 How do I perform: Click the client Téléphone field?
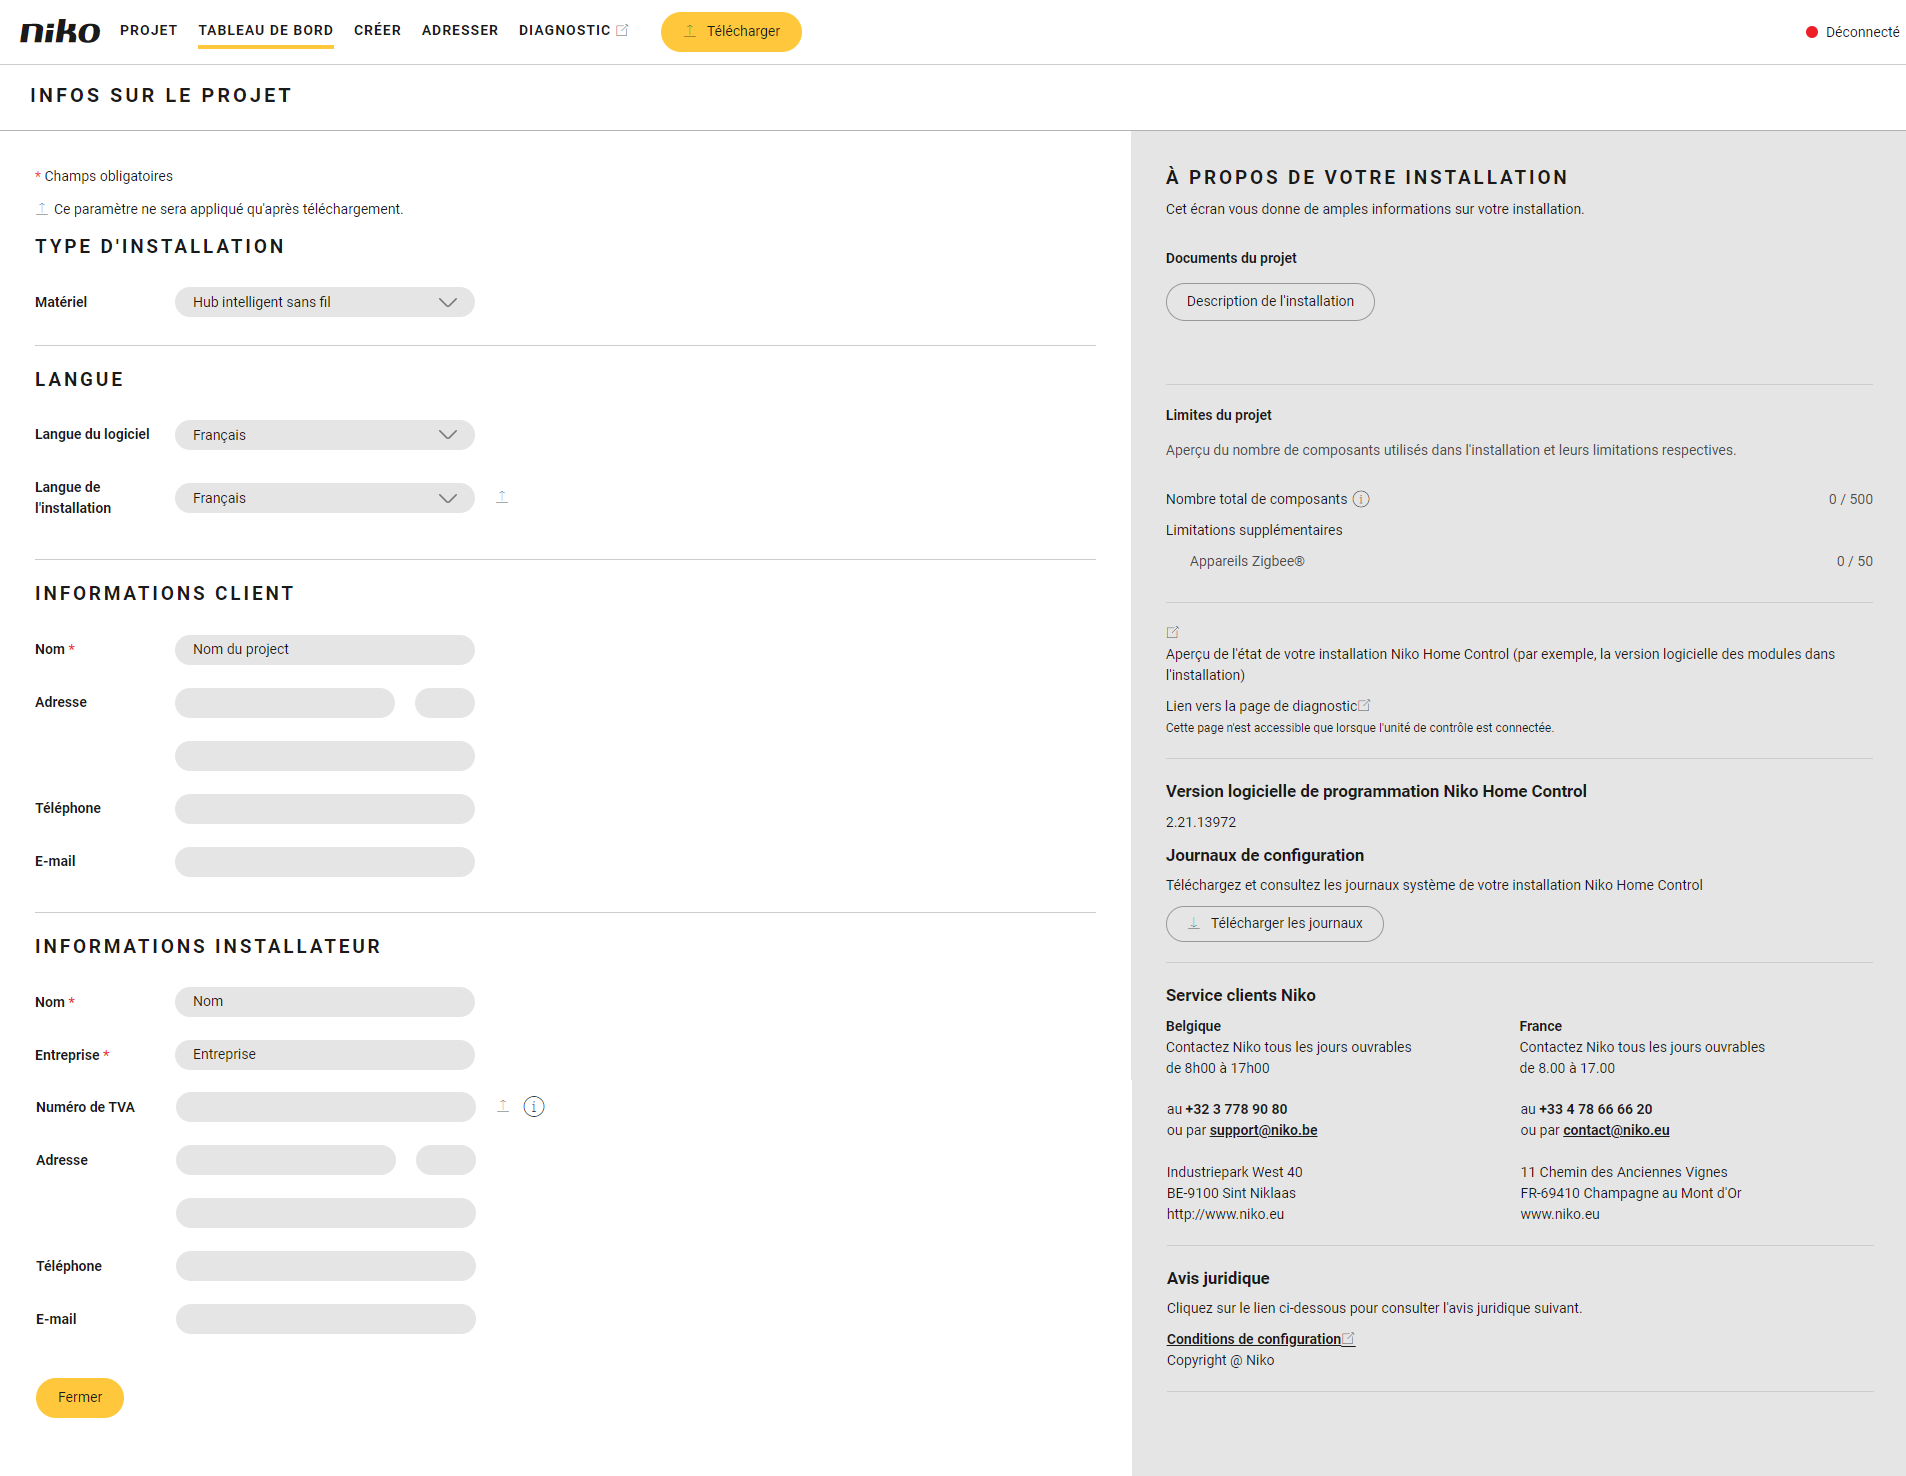pyautogui.click(x=325, y=809)
